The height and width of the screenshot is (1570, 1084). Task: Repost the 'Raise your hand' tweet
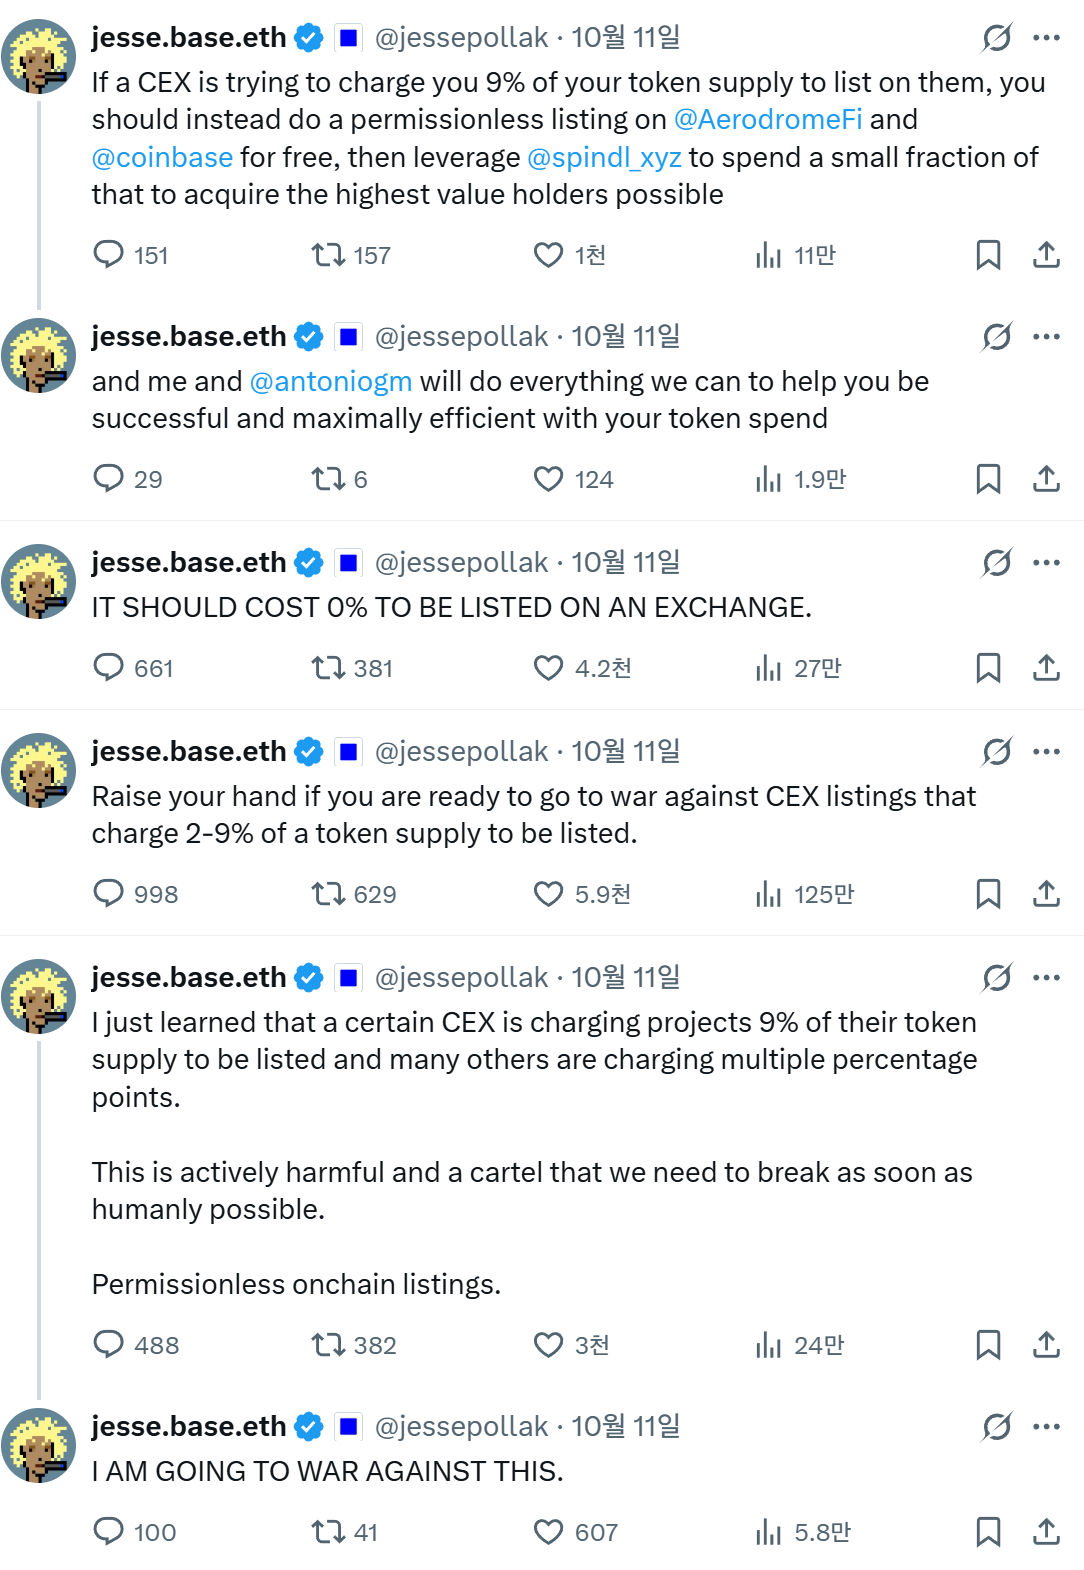(327, 893)
